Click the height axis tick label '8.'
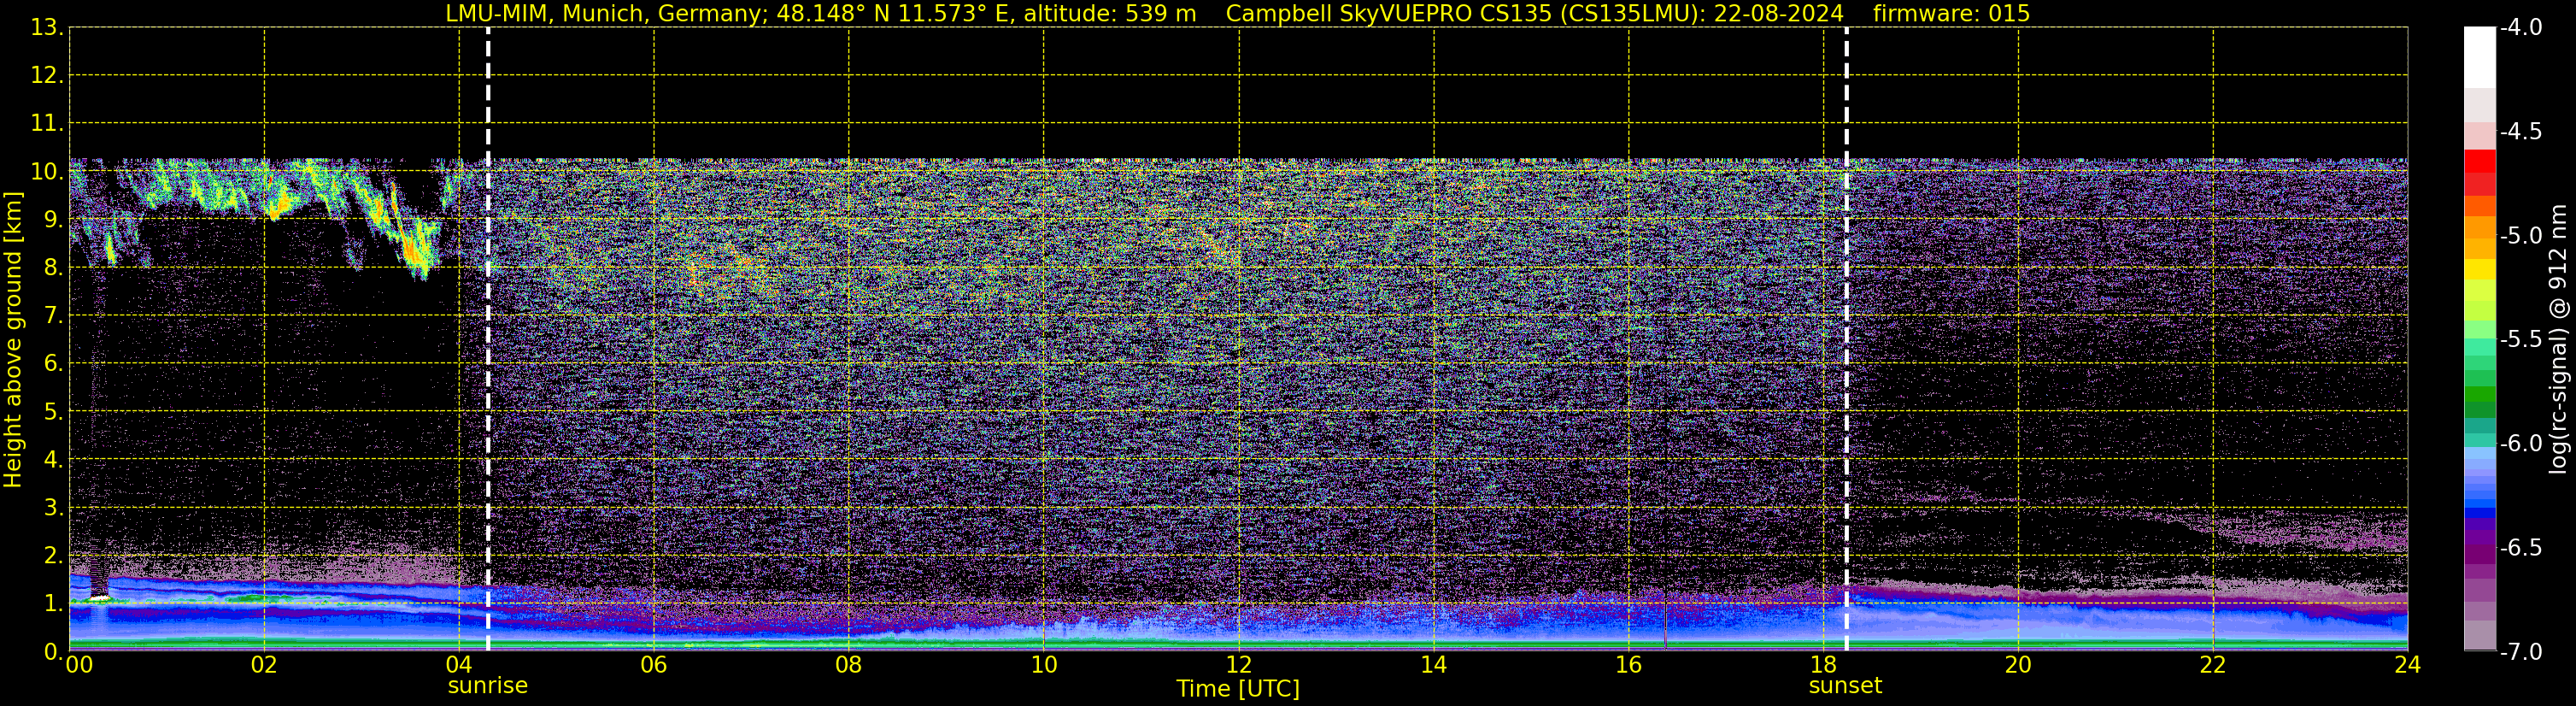Viewport: 2576px width, 706px height. (53, 268)
